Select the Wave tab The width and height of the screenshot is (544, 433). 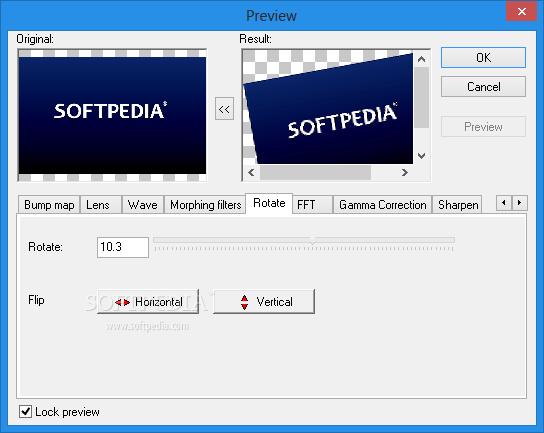[143, 205]
